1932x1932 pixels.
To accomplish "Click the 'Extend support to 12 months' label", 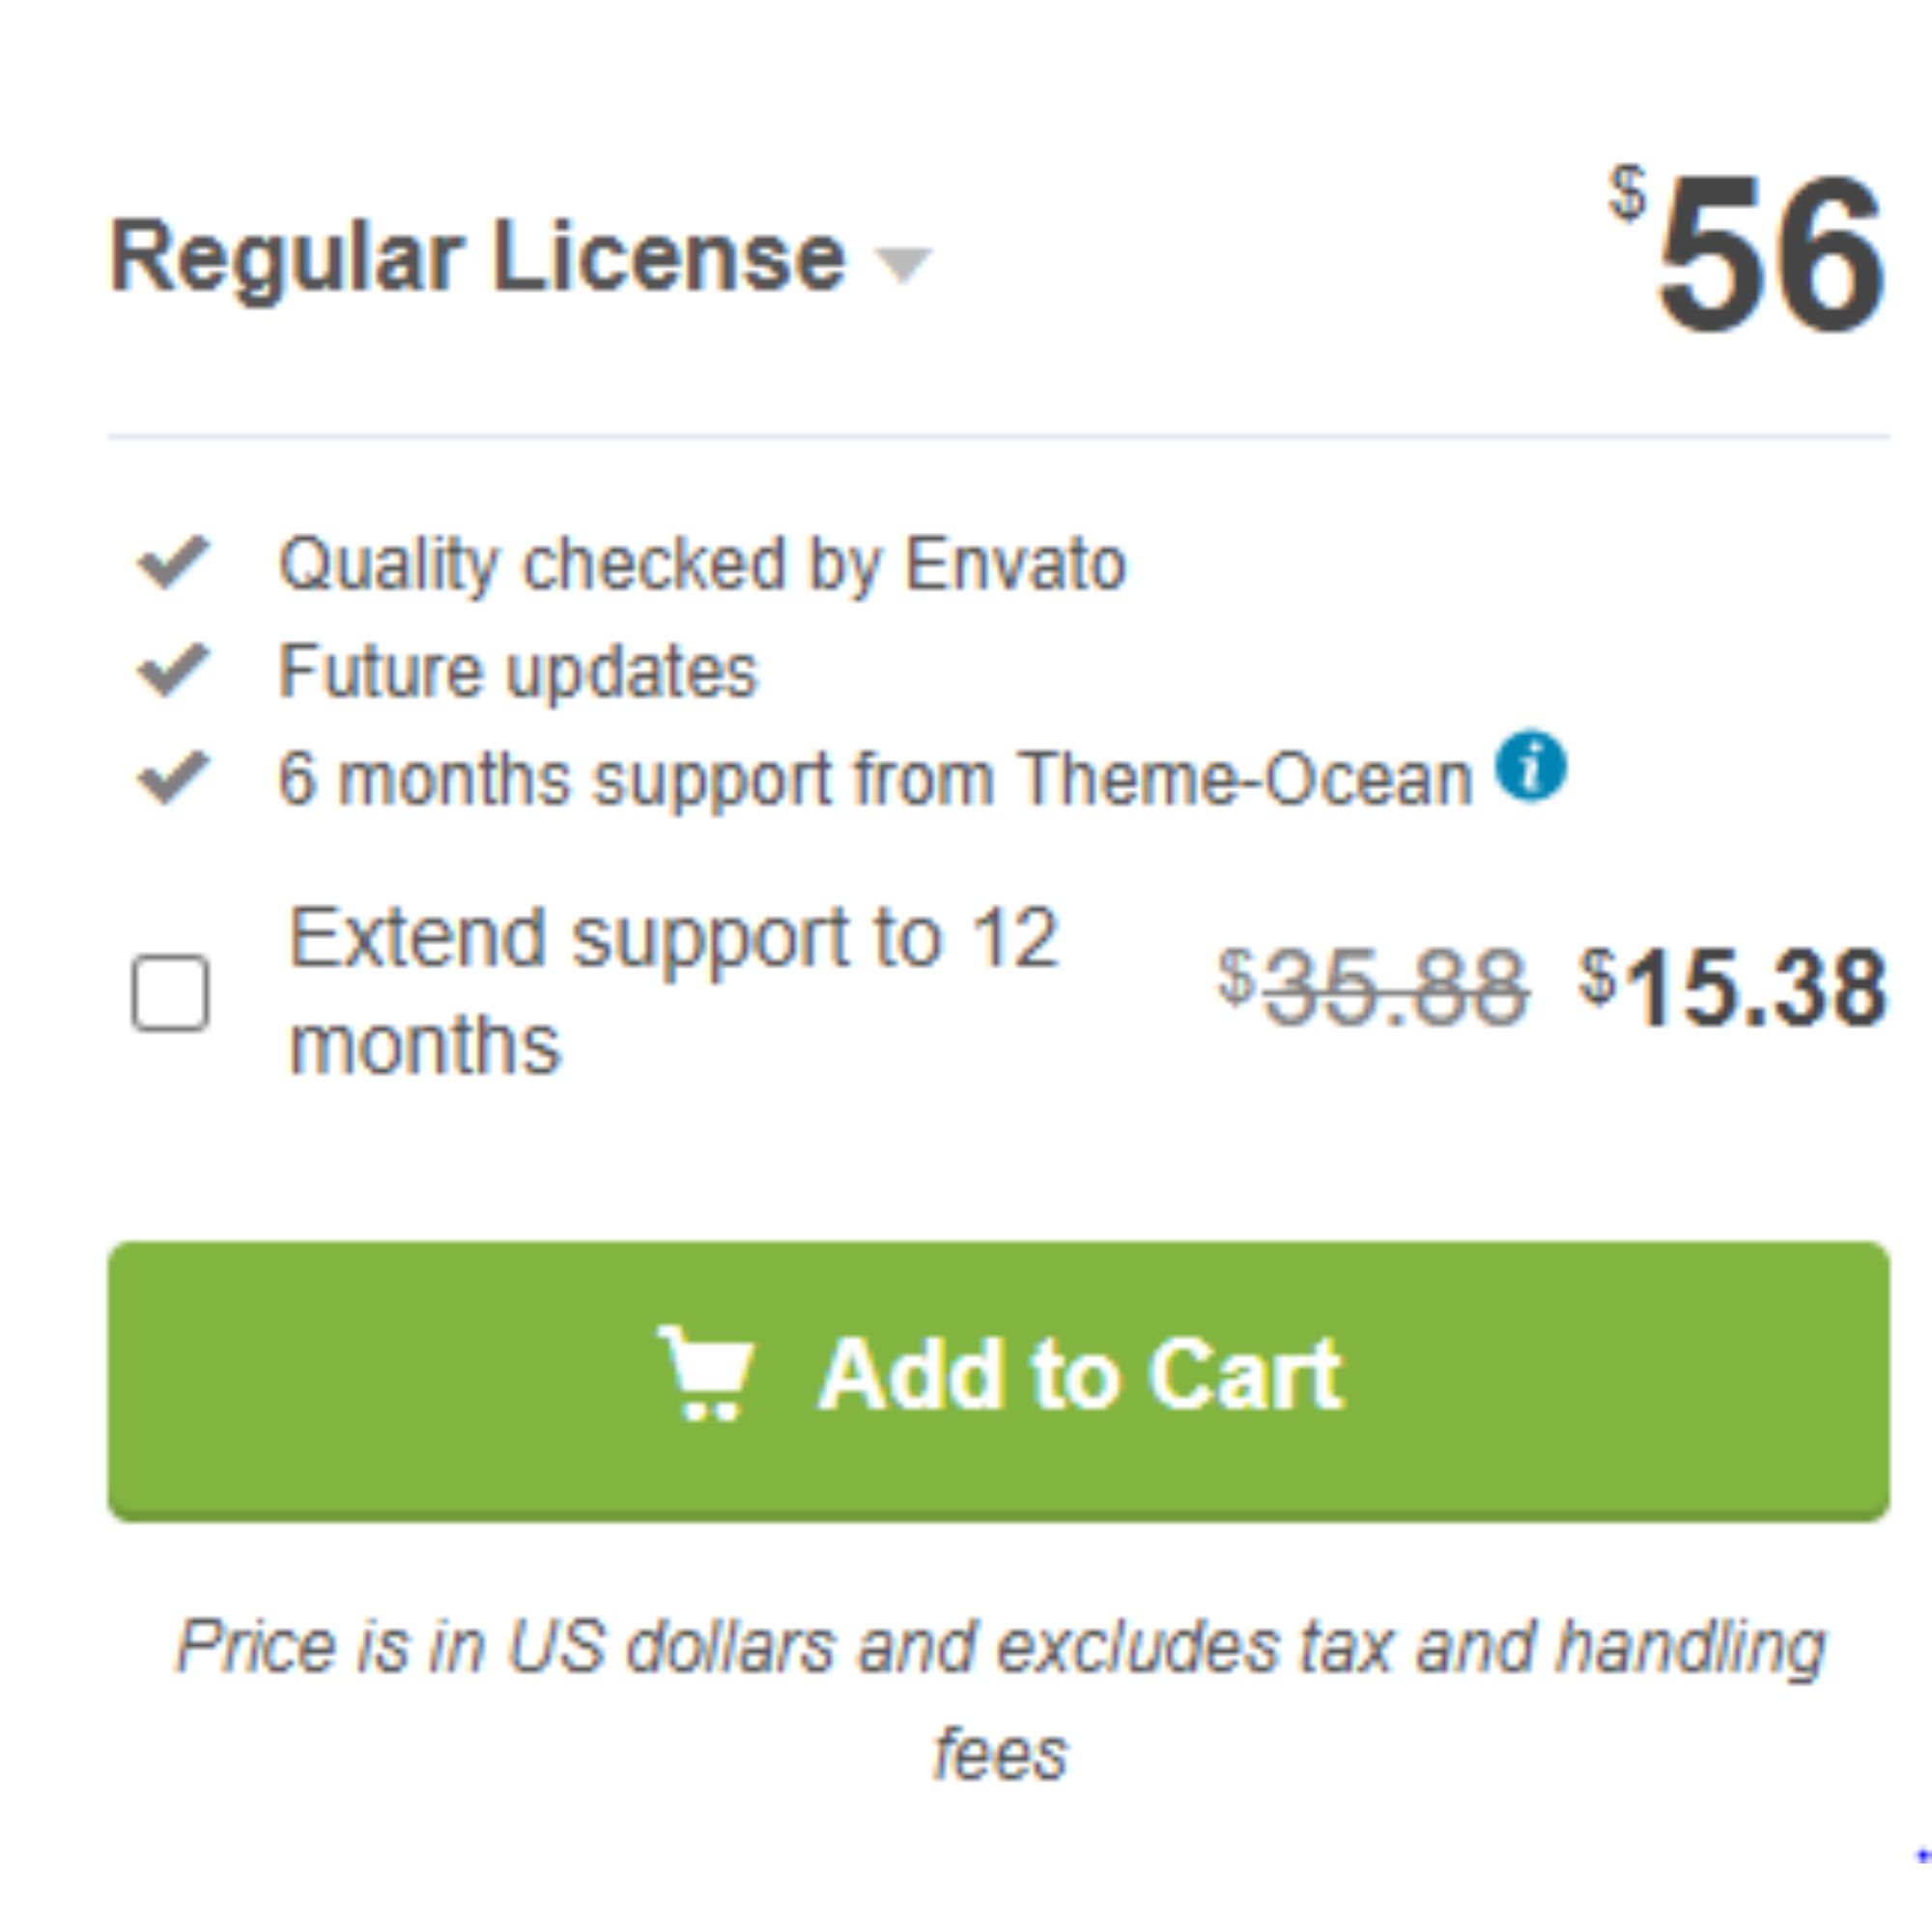I will click(673, 990).
